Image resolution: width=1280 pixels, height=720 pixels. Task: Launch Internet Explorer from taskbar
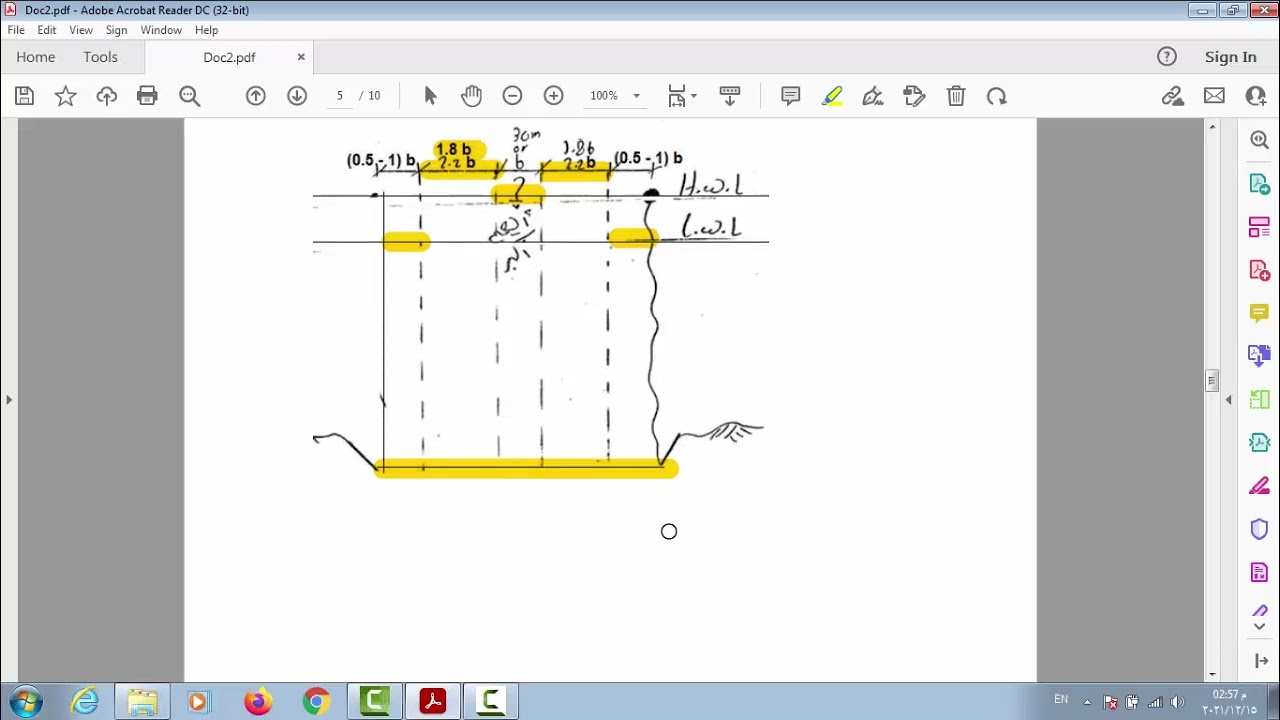[x=85, y=702]
